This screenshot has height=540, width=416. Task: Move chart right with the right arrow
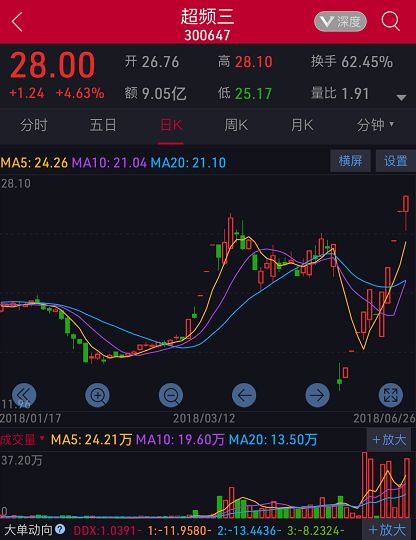click(x=318, y=395)
